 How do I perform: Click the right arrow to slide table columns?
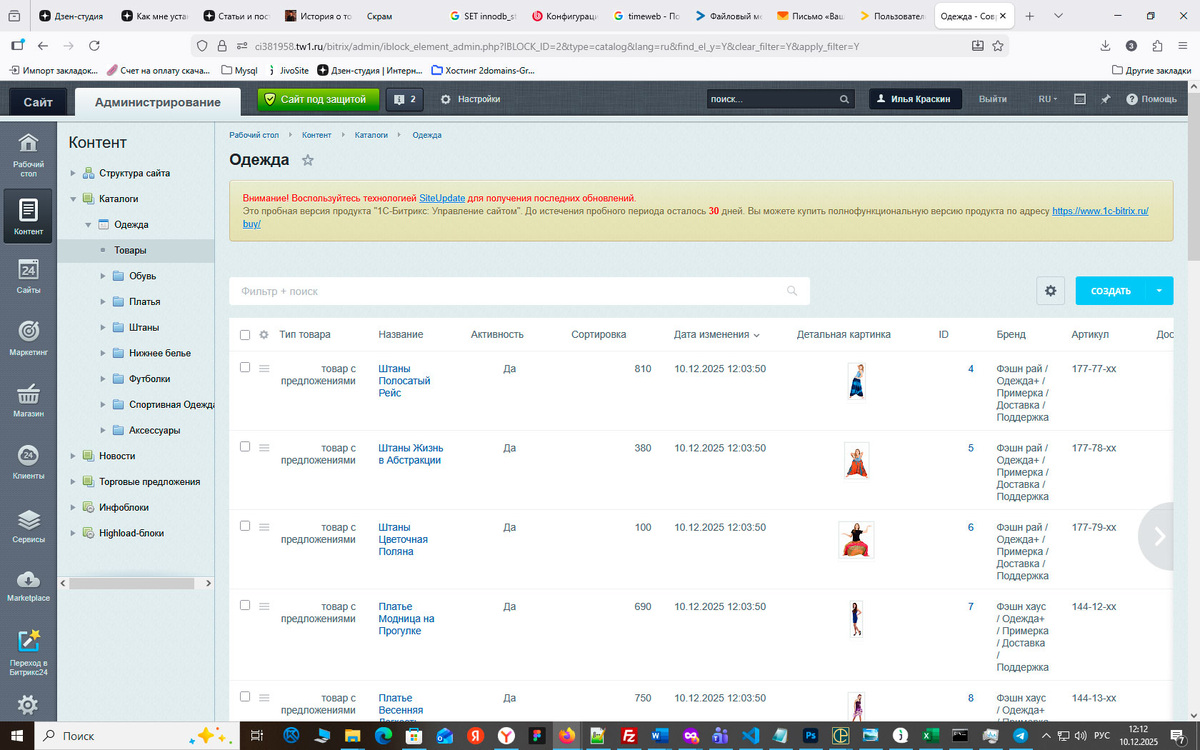point(1160,537)
